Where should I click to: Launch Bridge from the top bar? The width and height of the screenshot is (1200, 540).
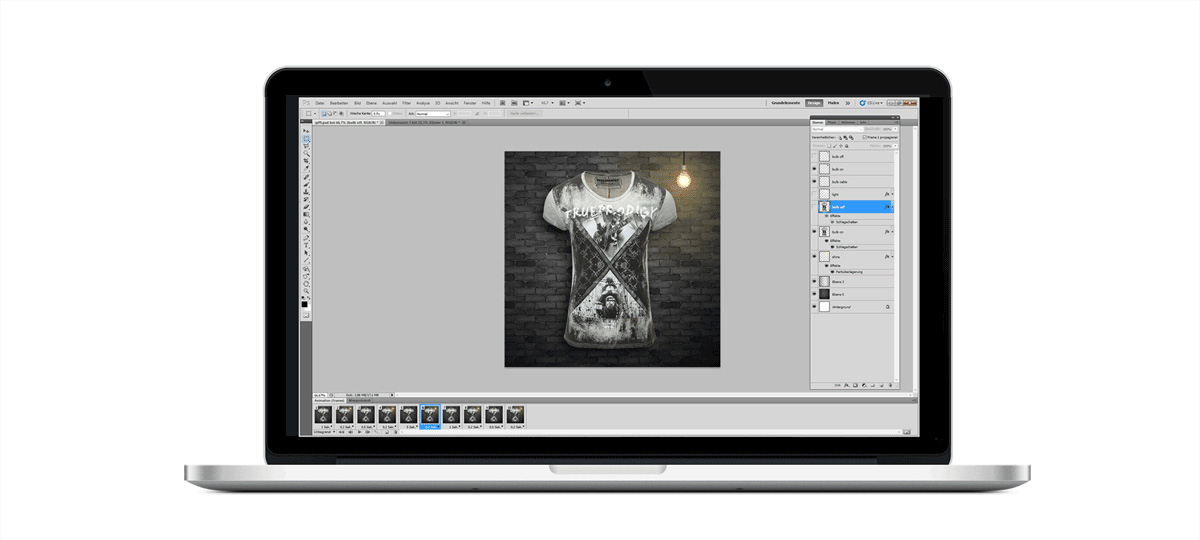click(x=502, y=103)
